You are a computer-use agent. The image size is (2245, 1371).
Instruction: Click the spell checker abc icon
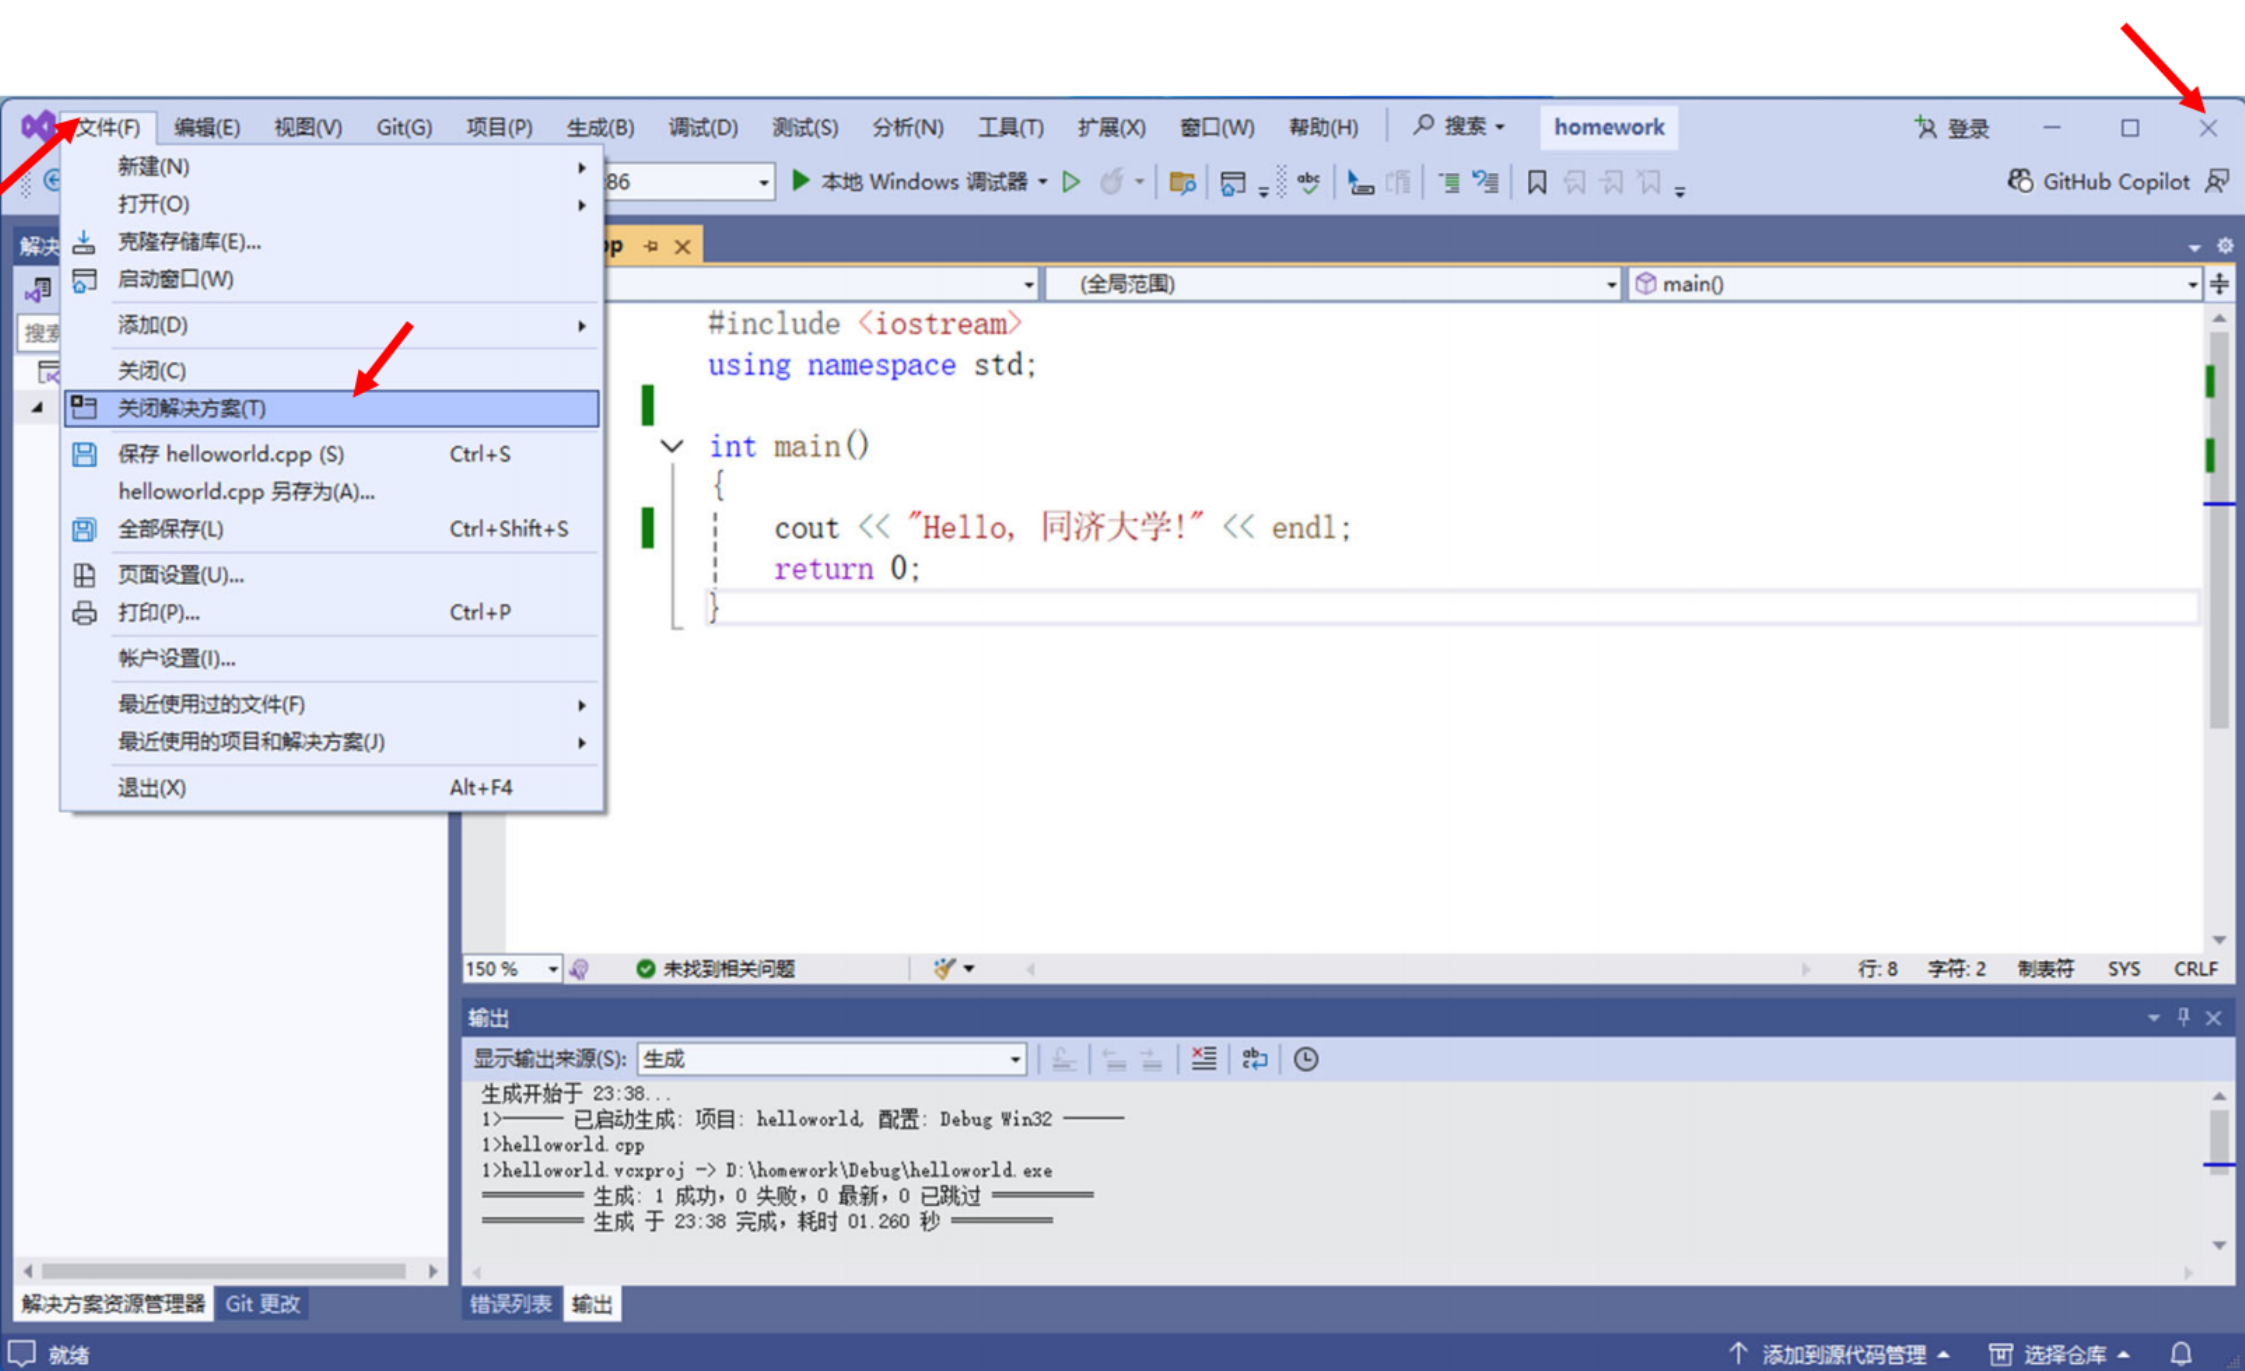[1308, 182]
